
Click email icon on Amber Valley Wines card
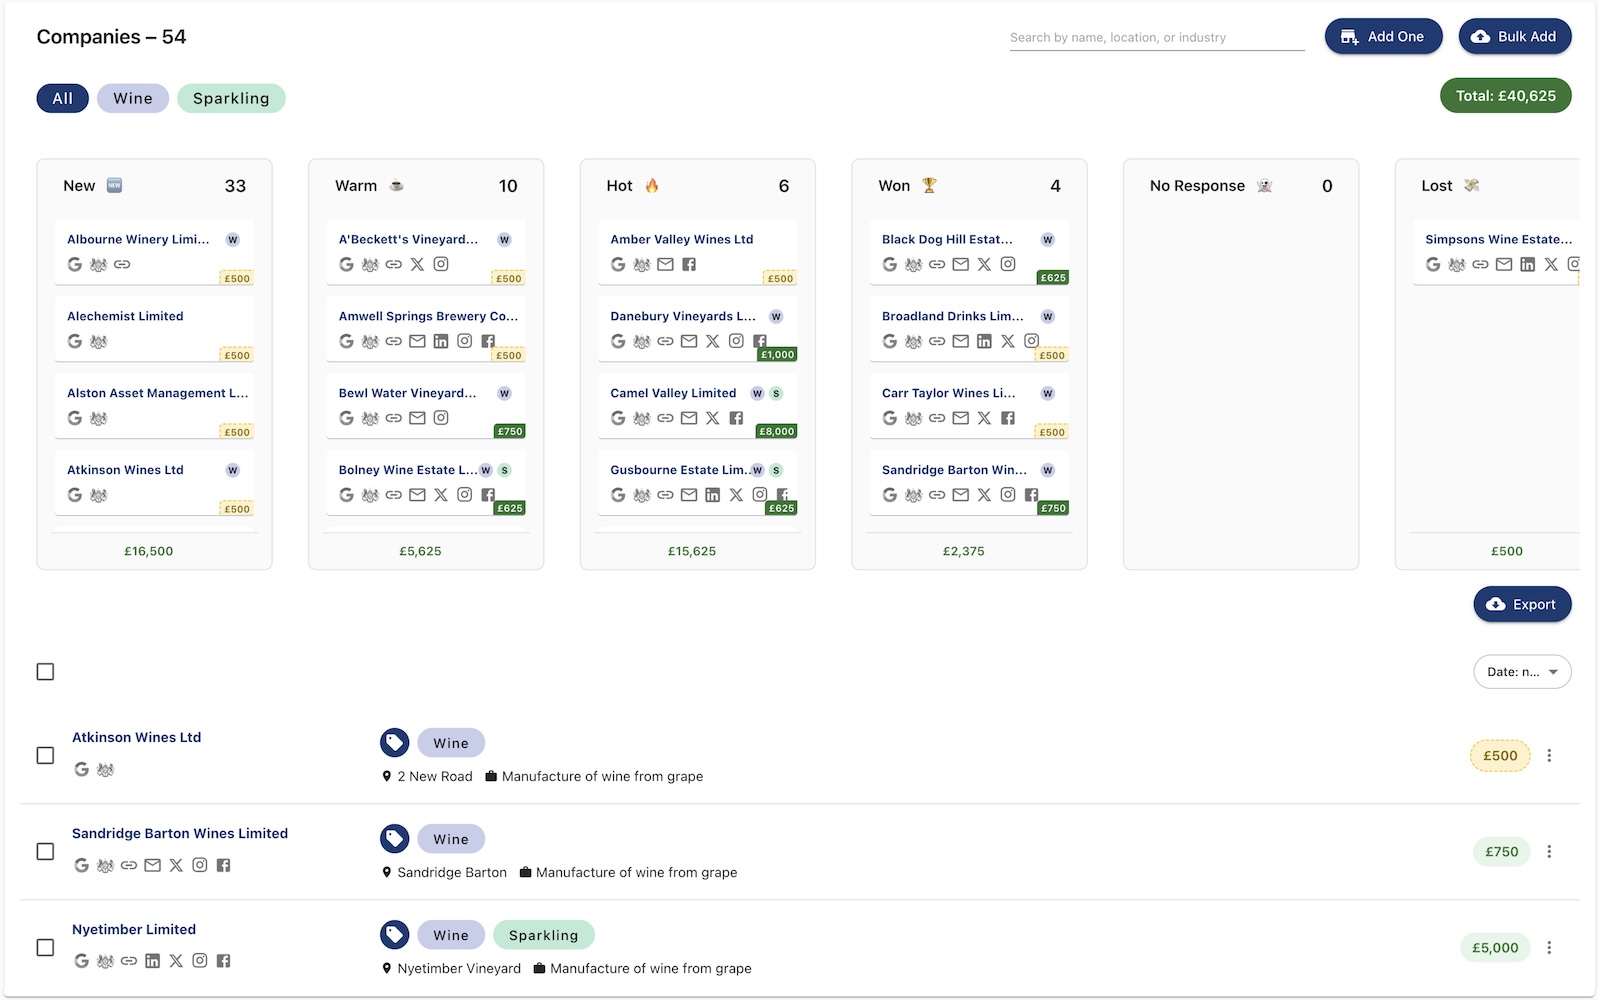pos(665,265)
